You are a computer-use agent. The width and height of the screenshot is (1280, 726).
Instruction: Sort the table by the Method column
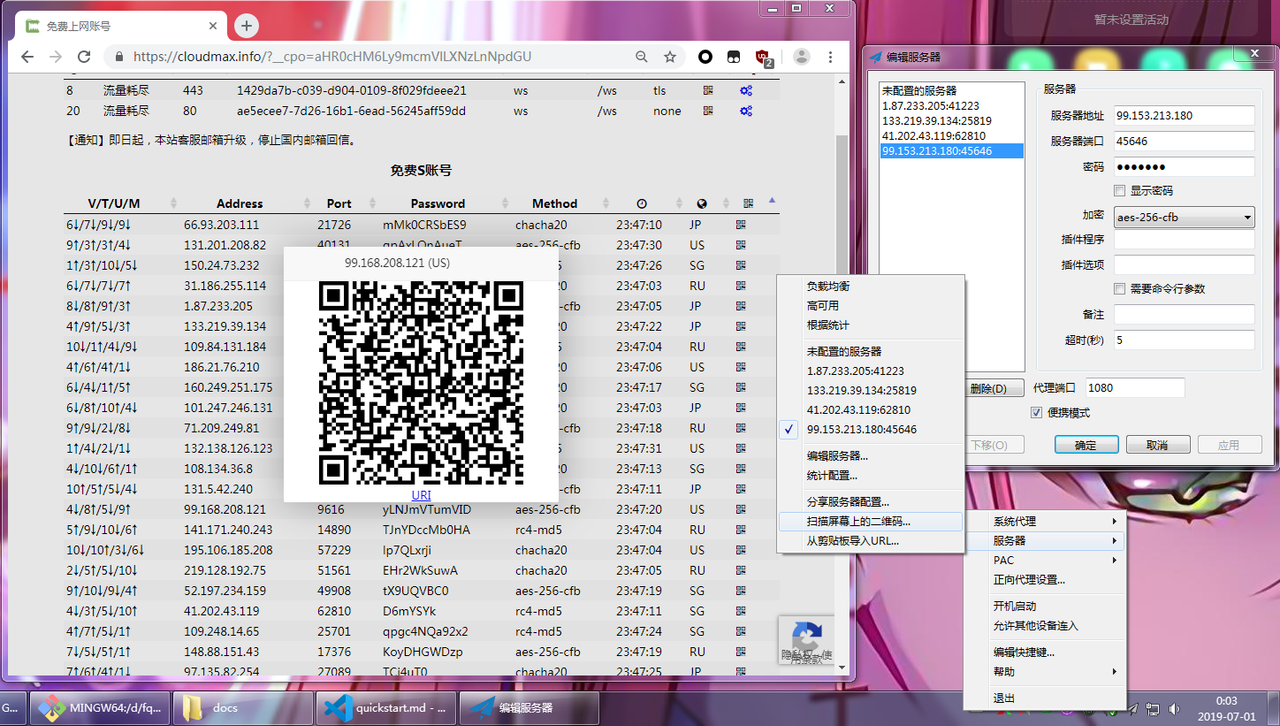(x=555, y=203)
